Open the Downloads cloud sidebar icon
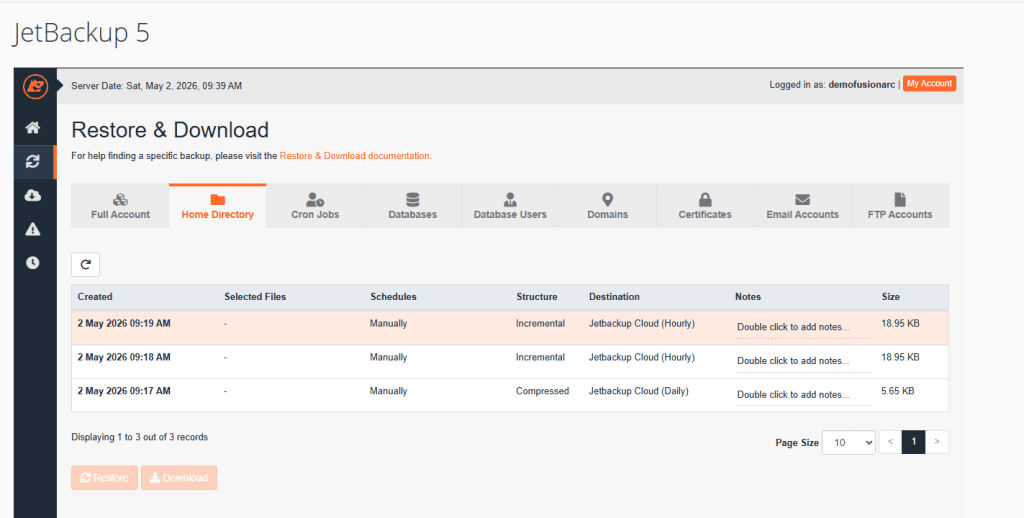This screenshot has width=1024, height=518. (x=33, y=195)
